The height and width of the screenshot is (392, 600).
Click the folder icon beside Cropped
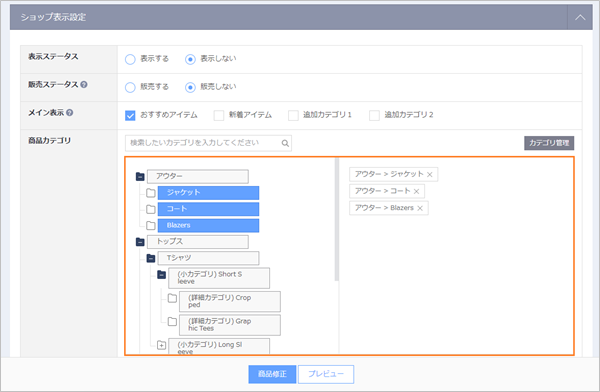[x=172, y=298]
